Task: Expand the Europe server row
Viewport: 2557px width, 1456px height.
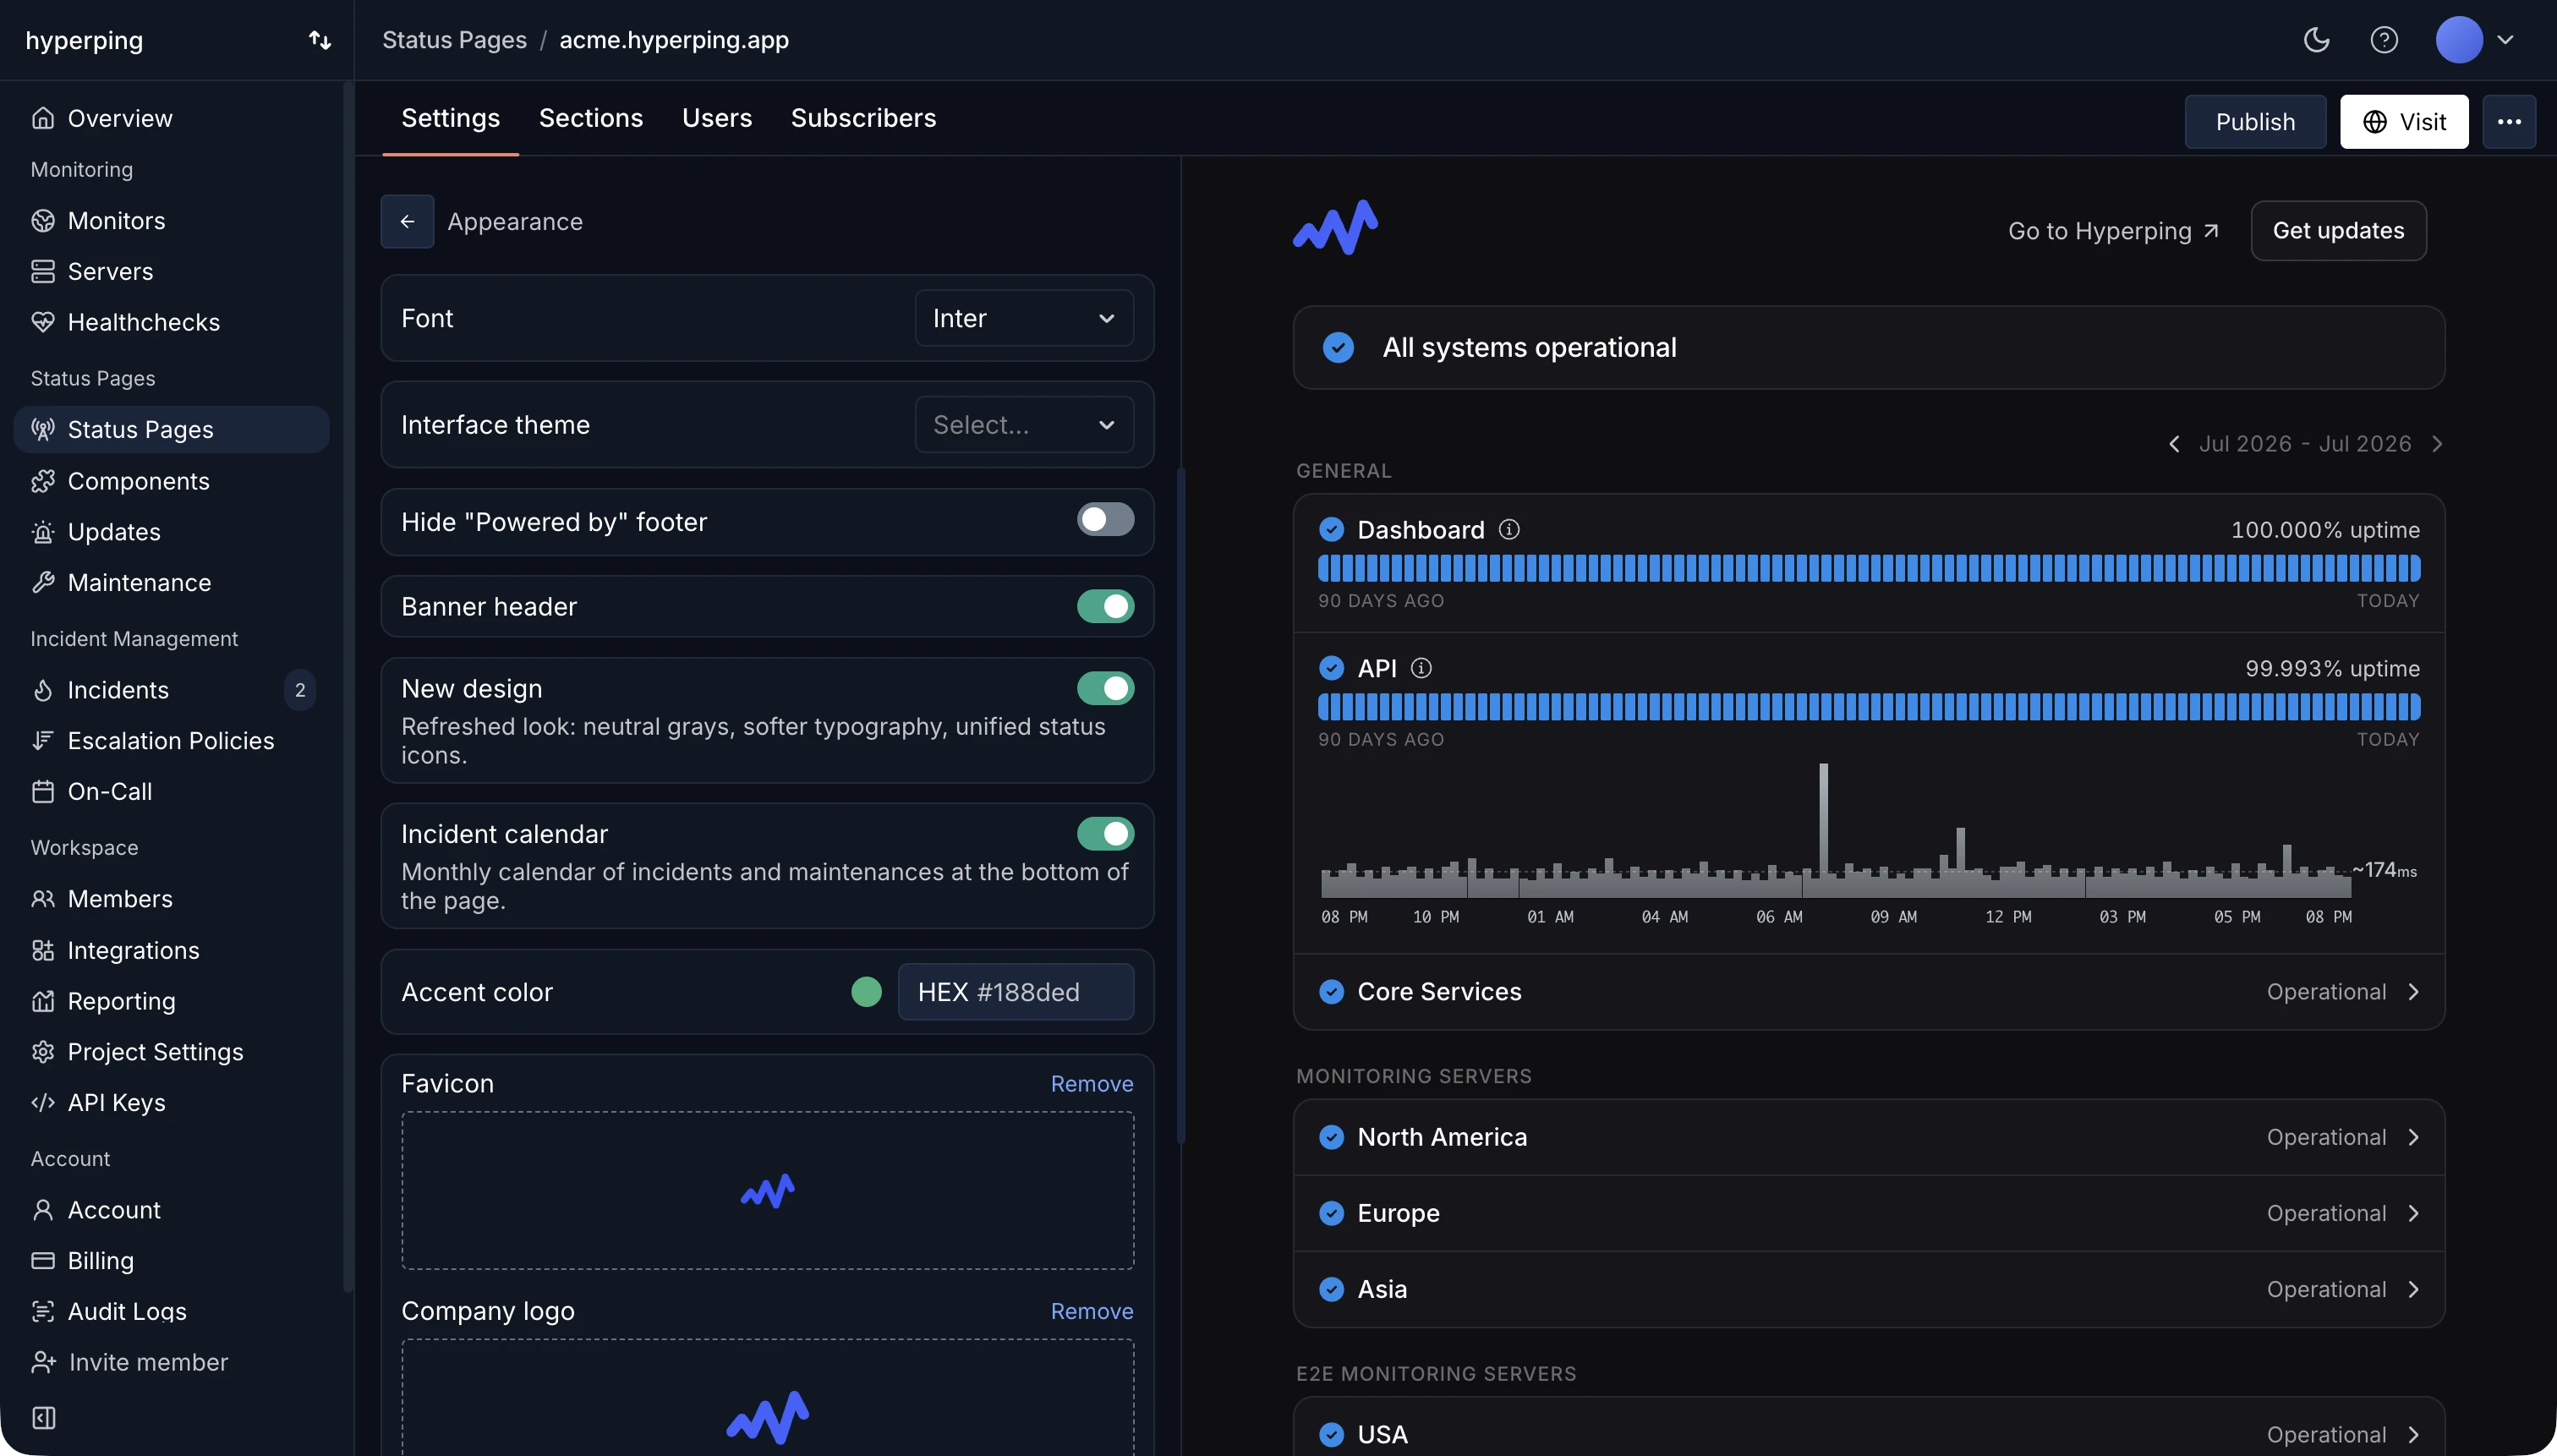Action: (x=1868, y=1213)
